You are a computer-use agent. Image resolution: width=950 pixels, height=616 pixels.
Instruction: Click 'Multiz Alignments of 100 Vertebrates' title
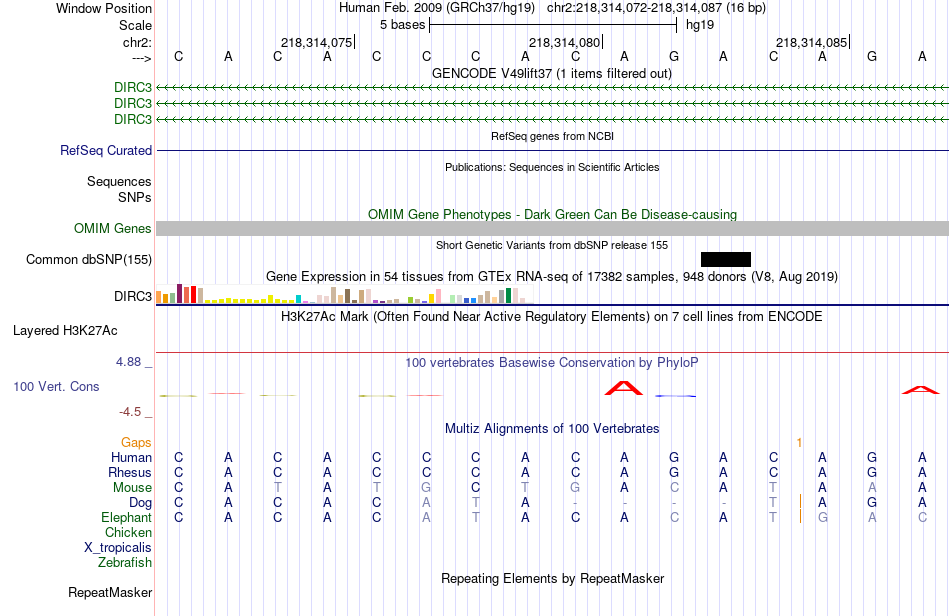click(552, 428)
